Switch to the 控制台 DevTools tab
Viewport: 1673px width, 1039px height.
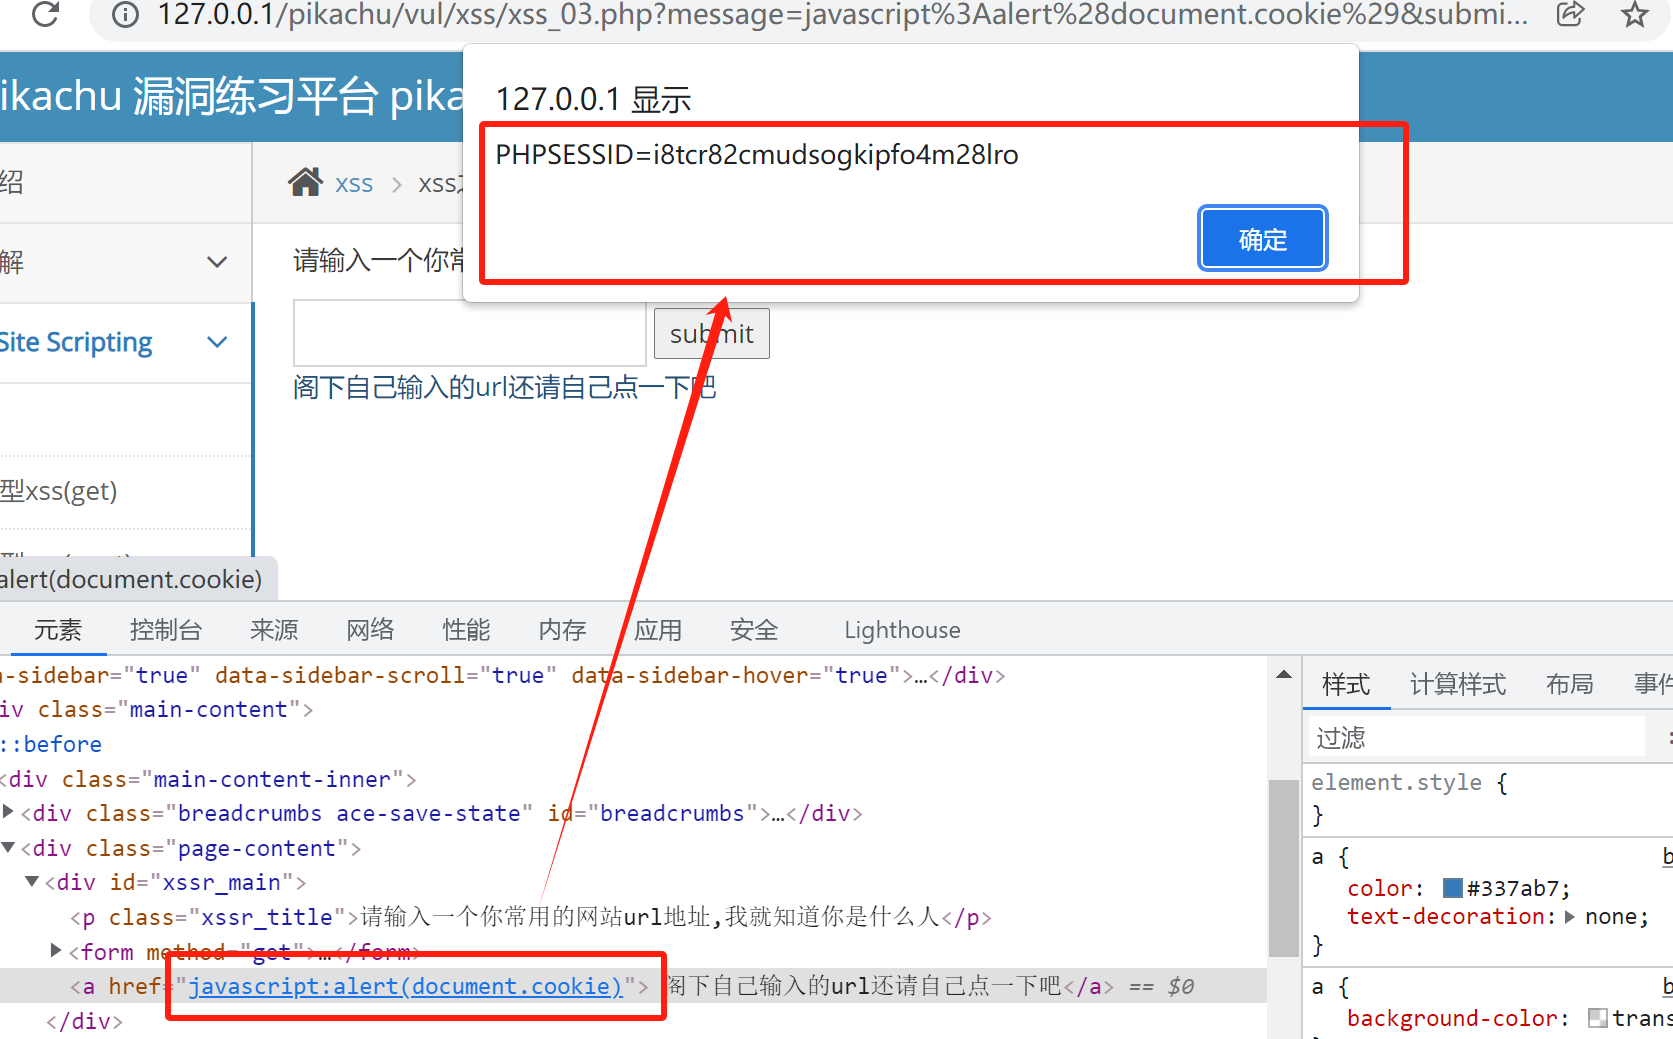(166, 630)
